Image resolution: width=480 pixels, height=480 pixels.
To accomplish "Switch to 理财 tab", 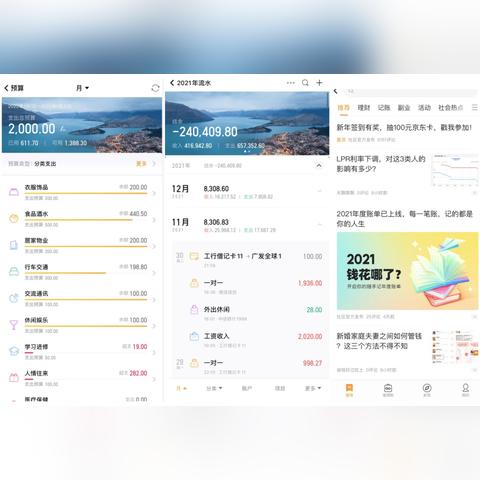I will 364,108.
